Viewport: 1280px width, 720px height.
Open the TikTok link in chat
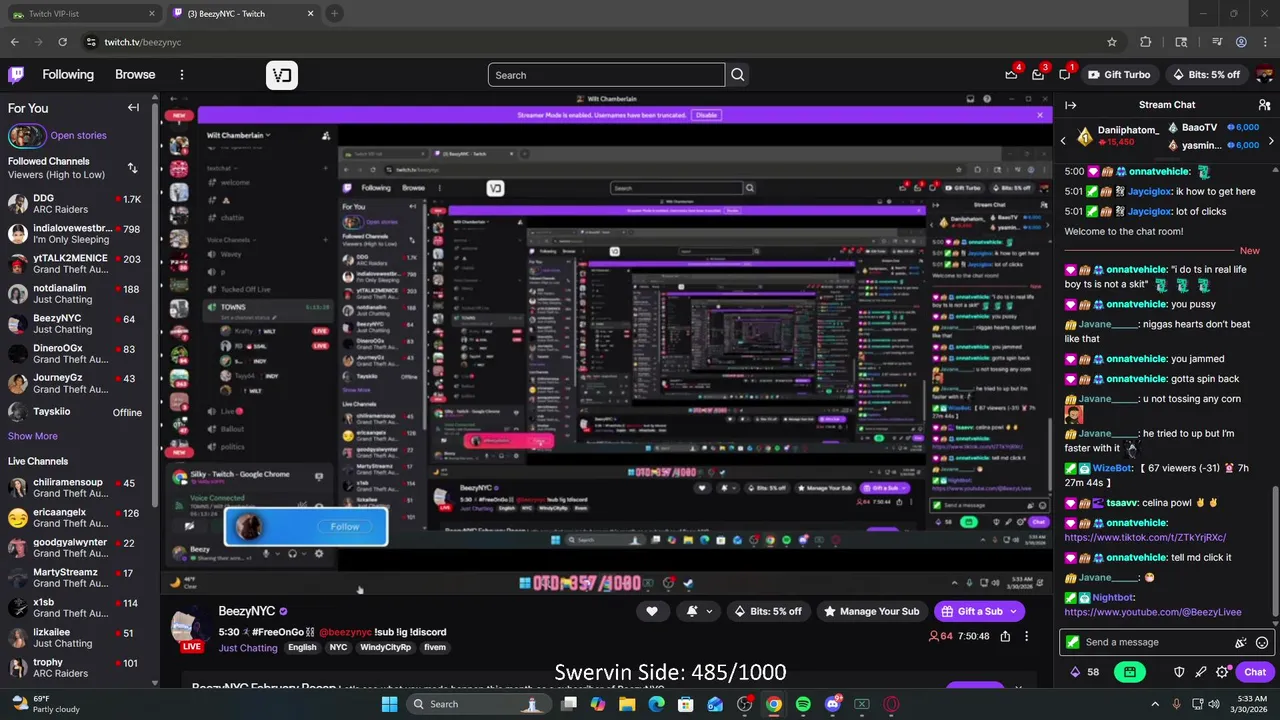point(1145,537)
